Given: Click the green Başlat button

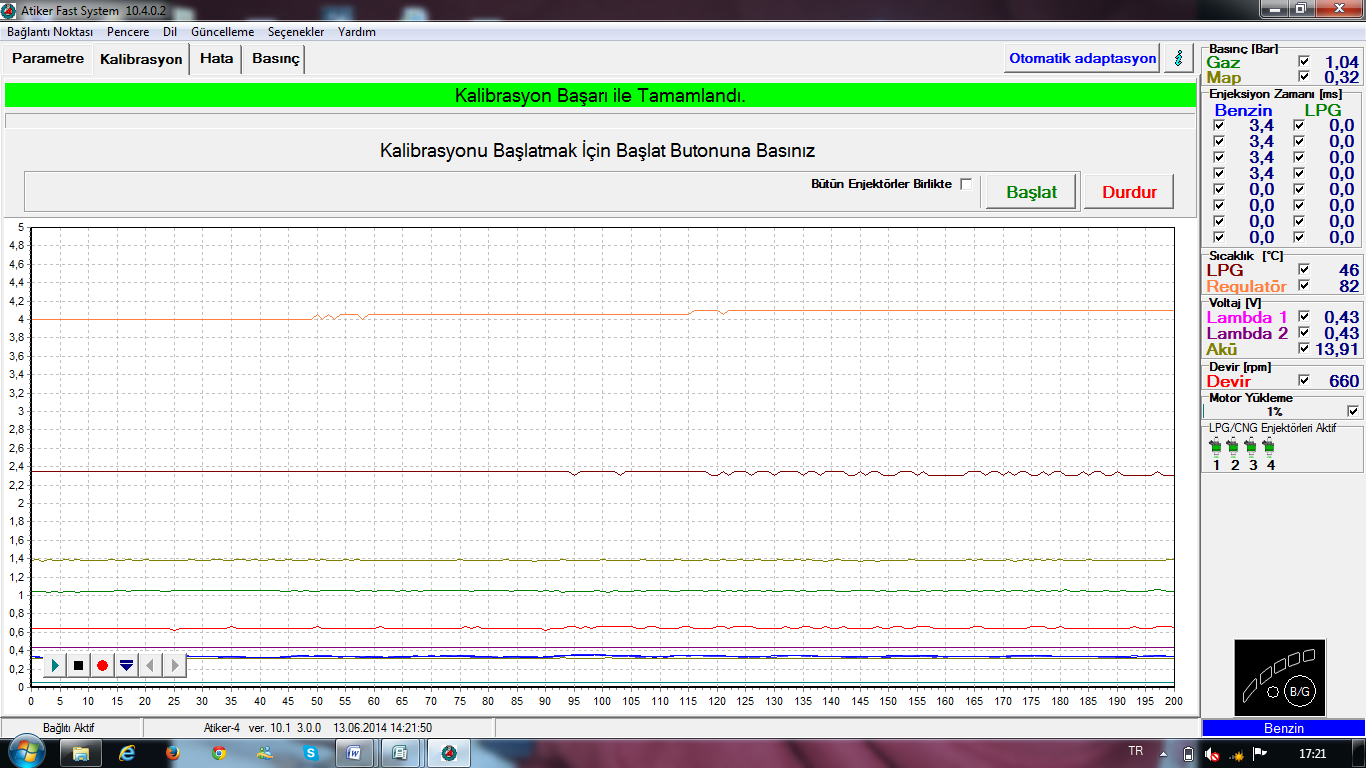Looking at the screenshot, I should click(1031, 192).
